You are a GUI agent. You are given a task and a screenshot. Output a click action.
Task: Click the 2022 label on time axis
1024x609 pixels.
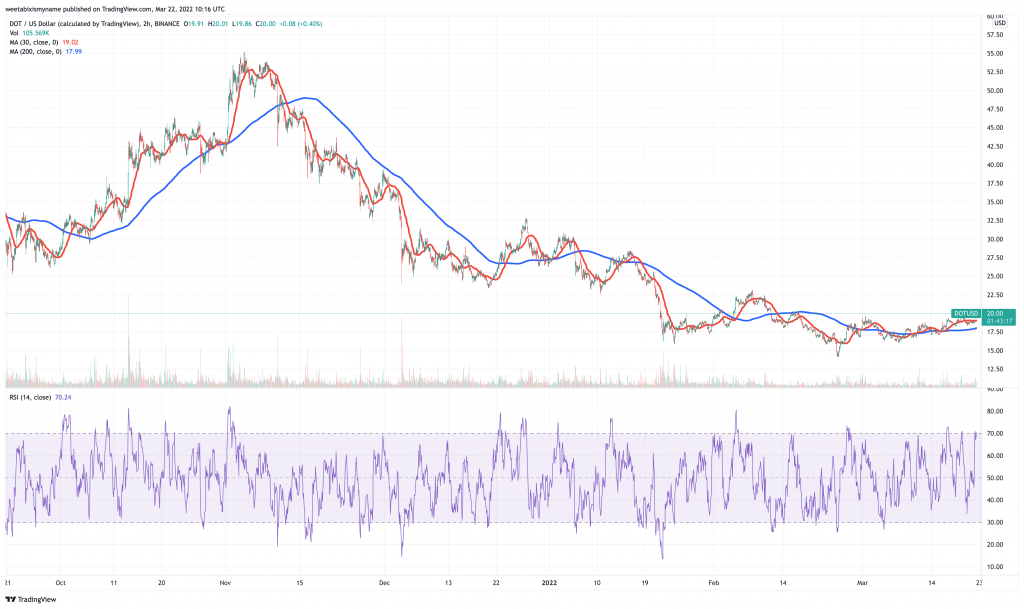click(x=549, y=582)
